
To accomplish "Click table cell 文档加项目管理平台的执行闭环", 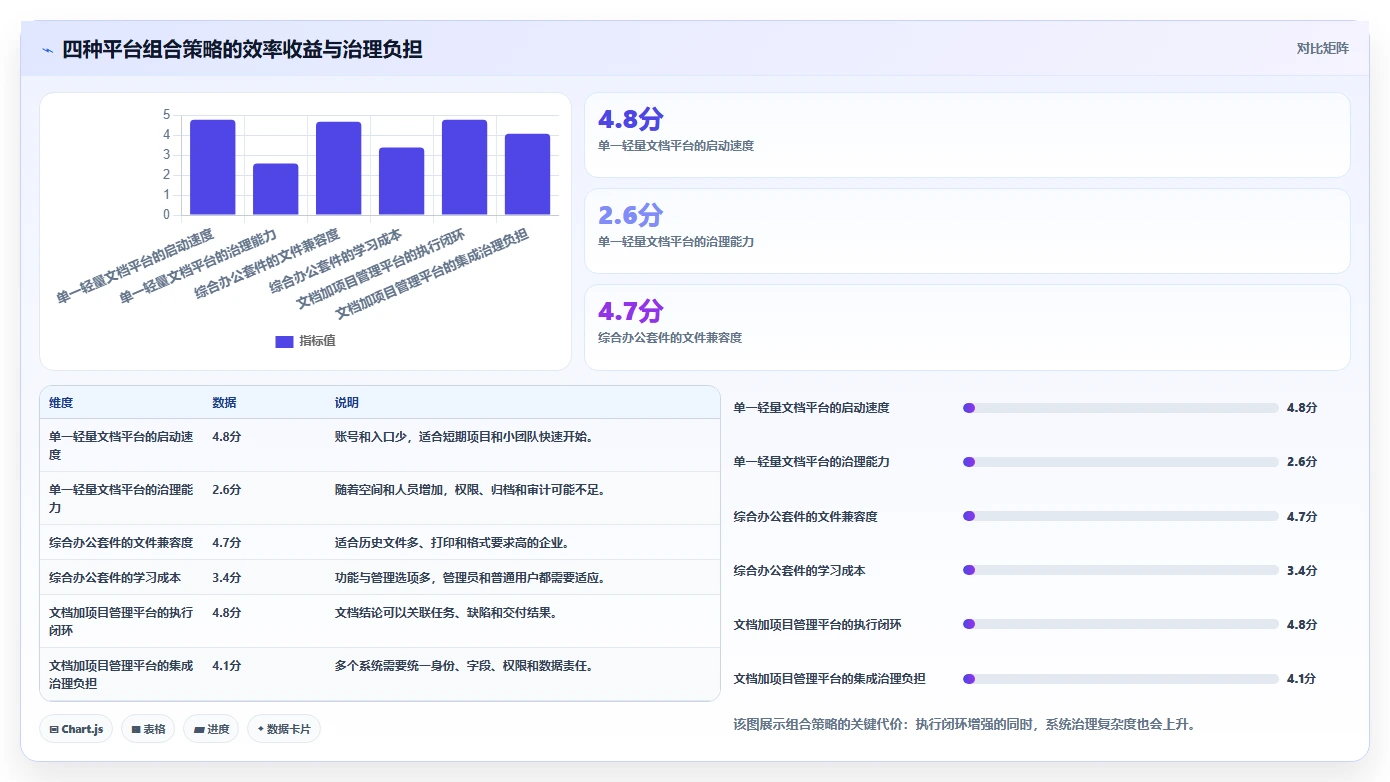I will pos(121,622).
